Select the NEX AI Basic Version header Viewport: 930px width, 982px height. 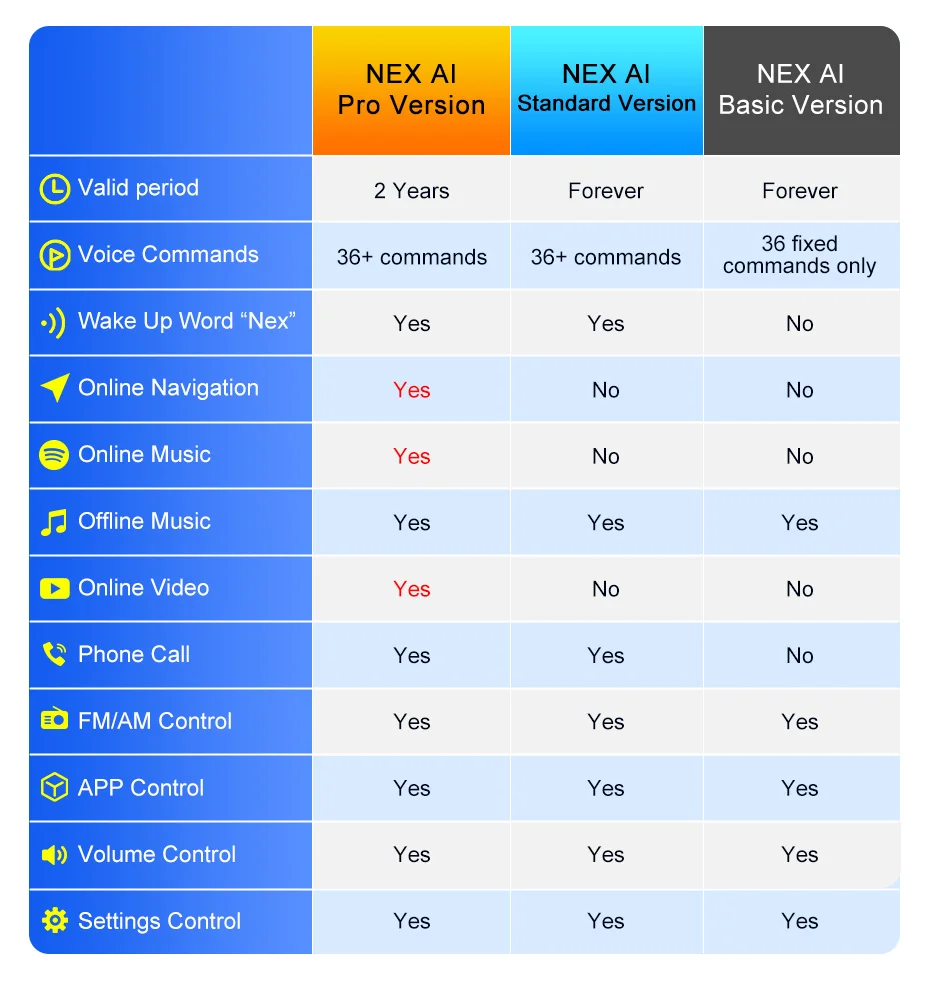(x=801, y=90)
